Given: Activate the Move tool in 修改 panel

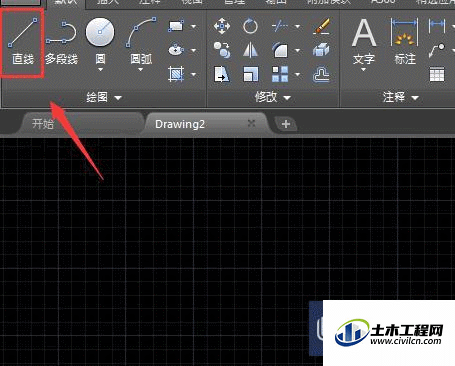Looking at the screenshot, I should coord(222,26).
